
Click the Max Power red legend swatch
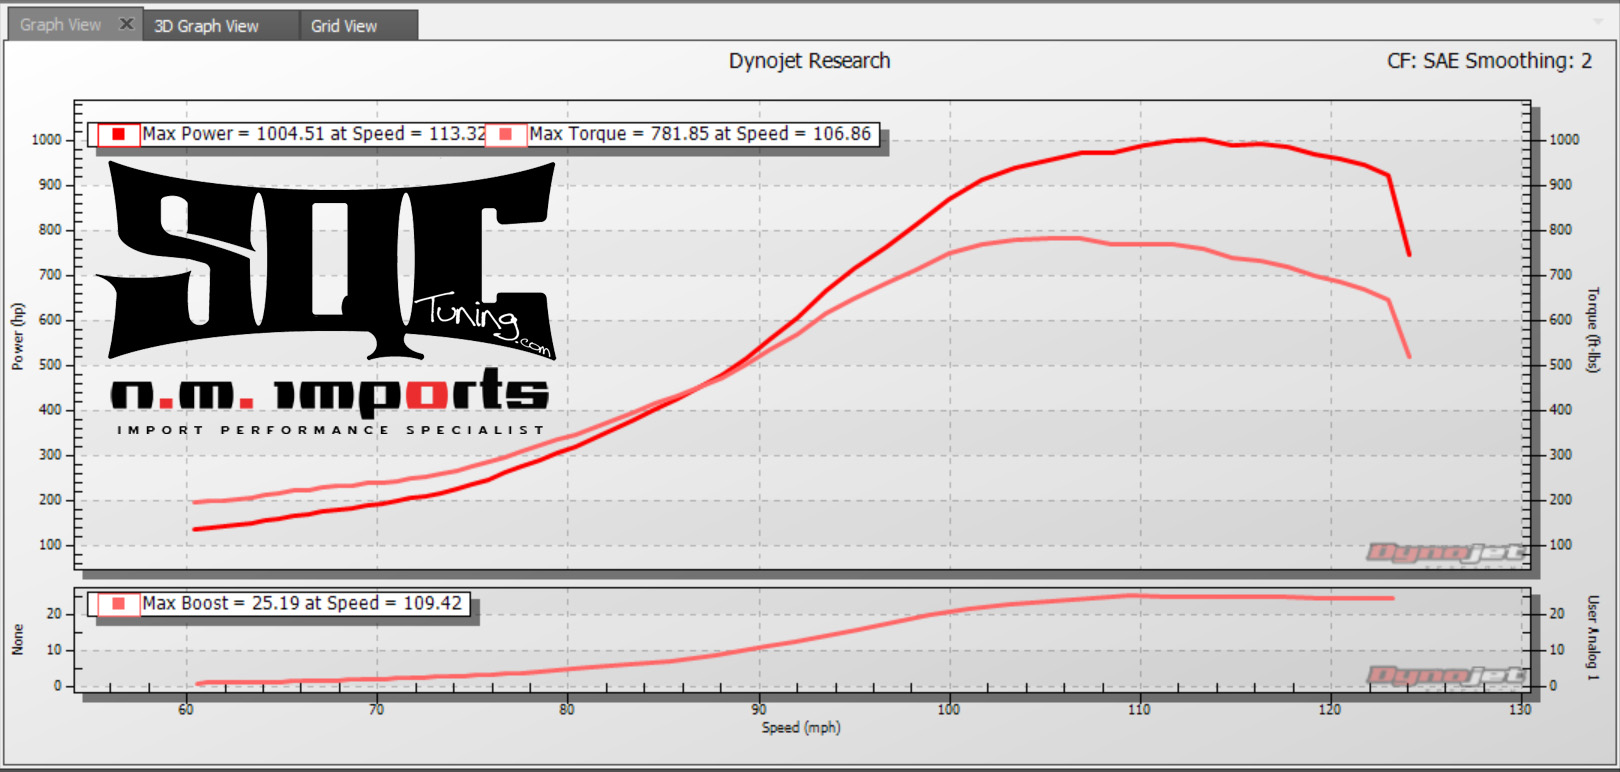click(118, 134)
